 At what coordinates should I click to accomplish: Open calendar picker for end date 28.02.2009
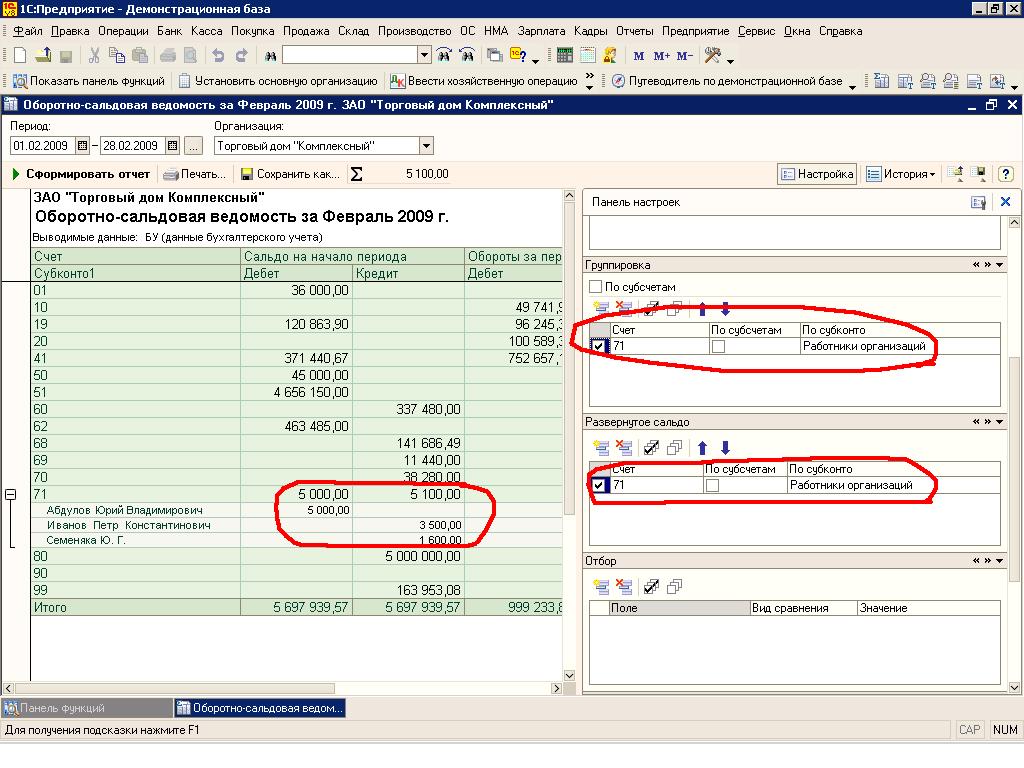pyautogui.click(x=172, y=146)
